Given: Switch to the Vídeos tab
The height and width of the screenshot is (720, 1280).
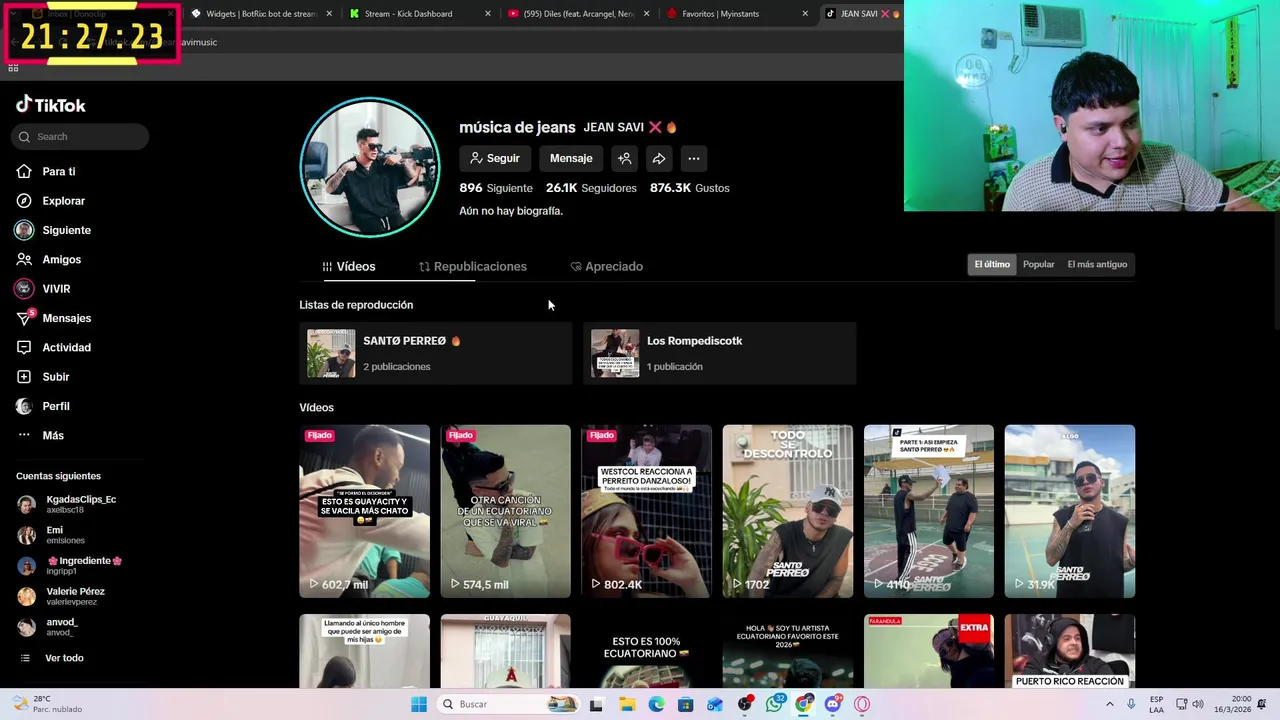Looking at the screenshot, I should [x=349, y=267].
